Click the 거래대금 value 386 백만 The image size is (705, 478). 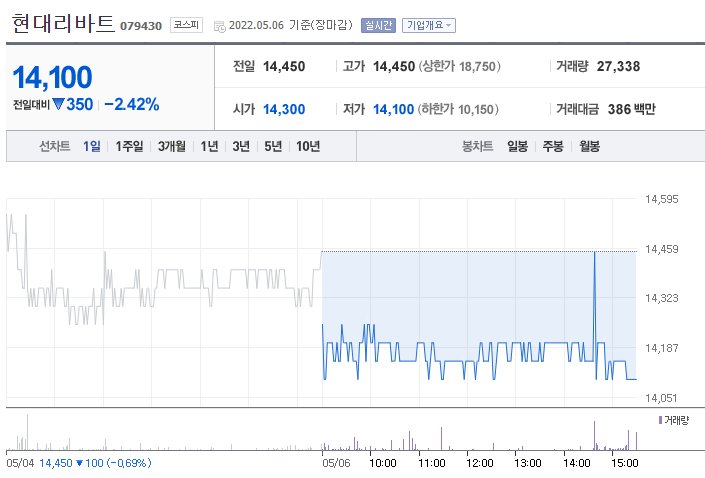pyautogui.click(x=632, y=109)
